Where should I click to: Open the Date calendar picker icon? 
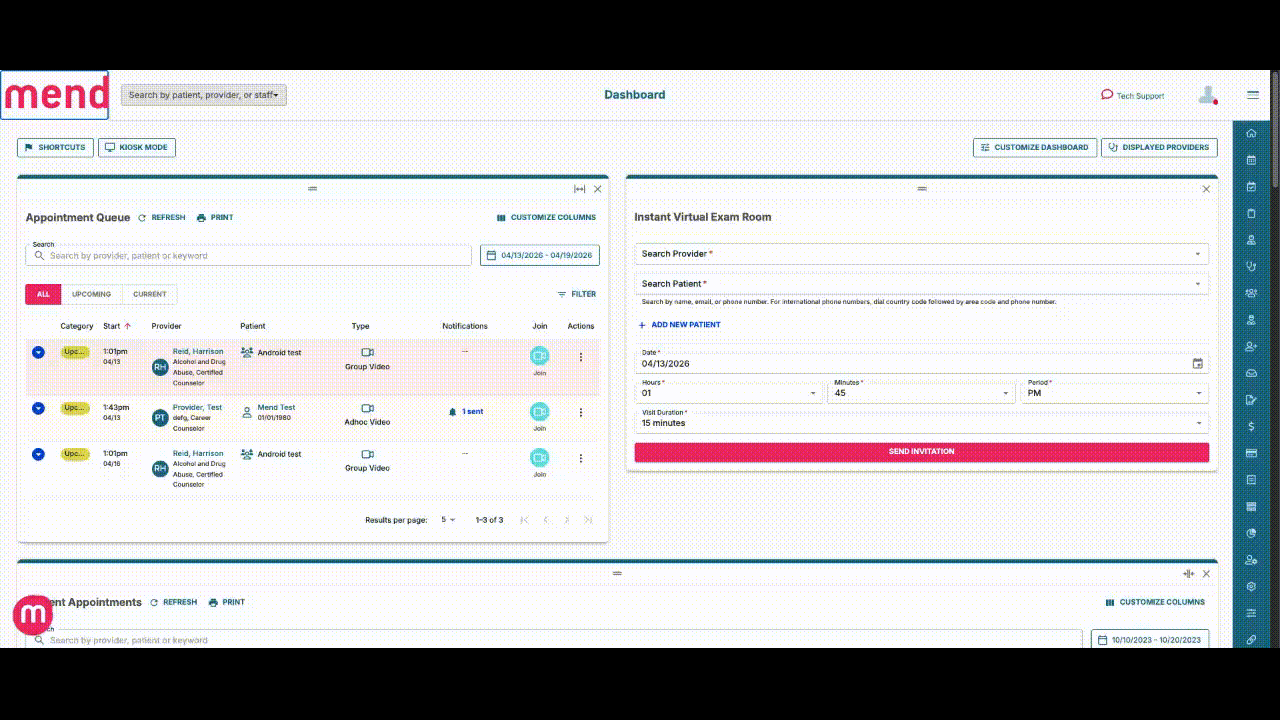[x=1198, y=363]
